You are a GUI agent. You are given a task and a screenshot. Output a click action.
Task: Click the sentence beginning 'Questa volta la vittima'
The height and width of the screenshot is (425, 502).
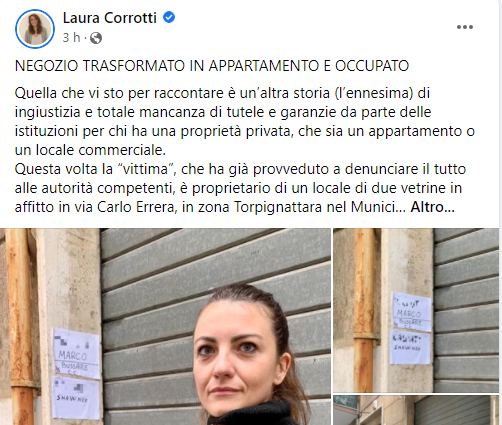(x=240, y=188)
